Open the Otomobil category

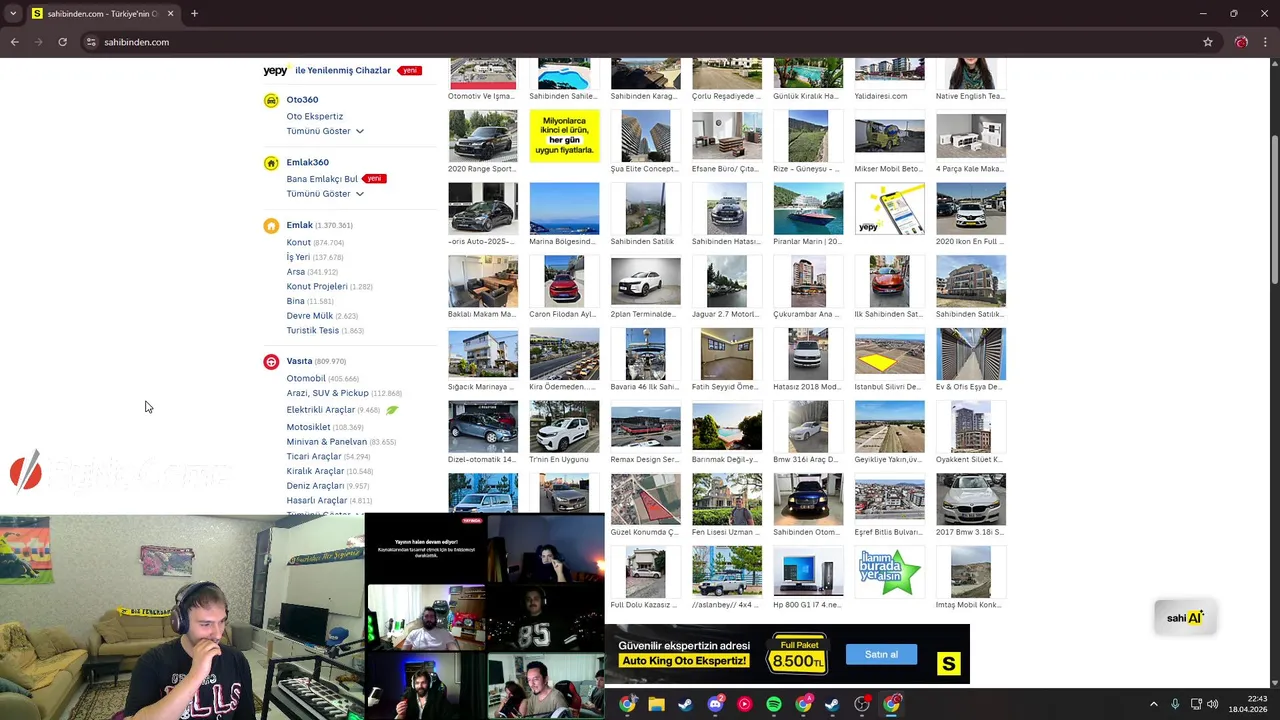tap(306, 379)
